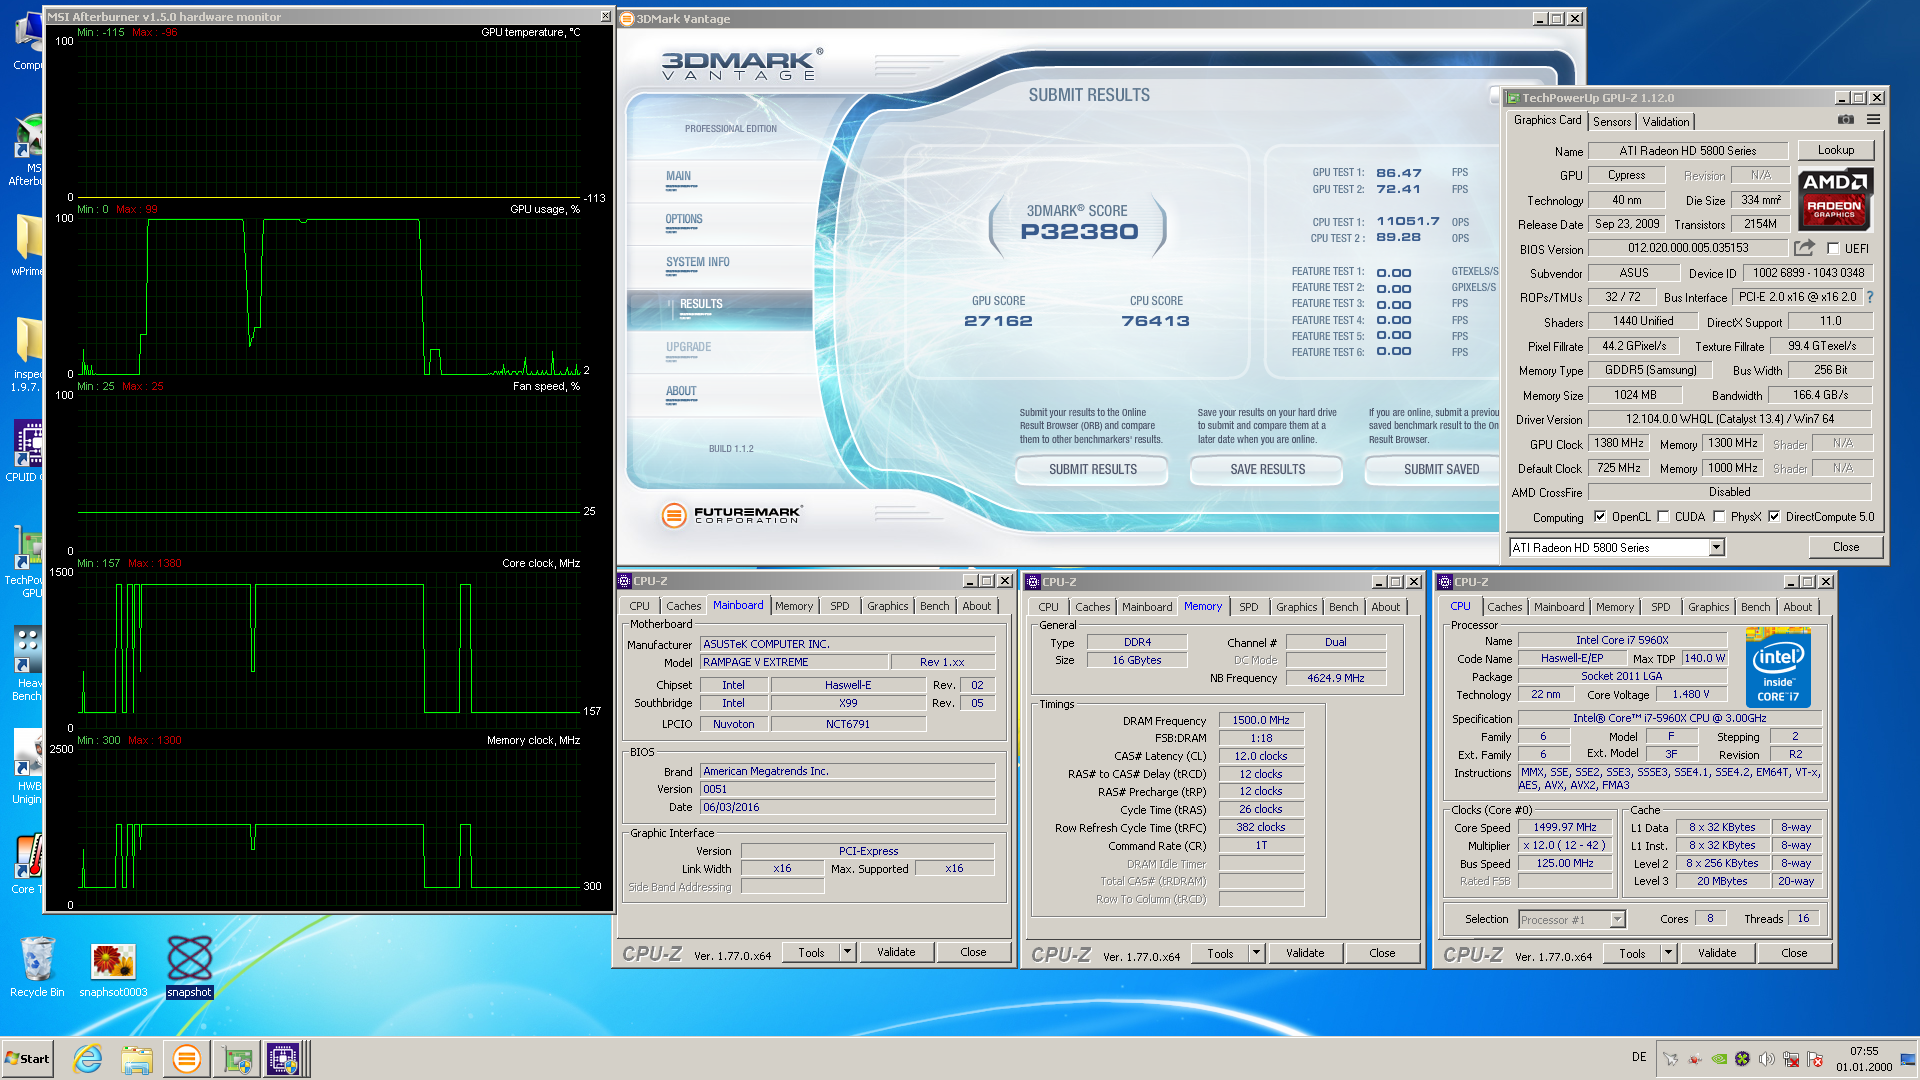
Task: Open Internet Explorer from the taskbar
Action: tap(88, 1059)
